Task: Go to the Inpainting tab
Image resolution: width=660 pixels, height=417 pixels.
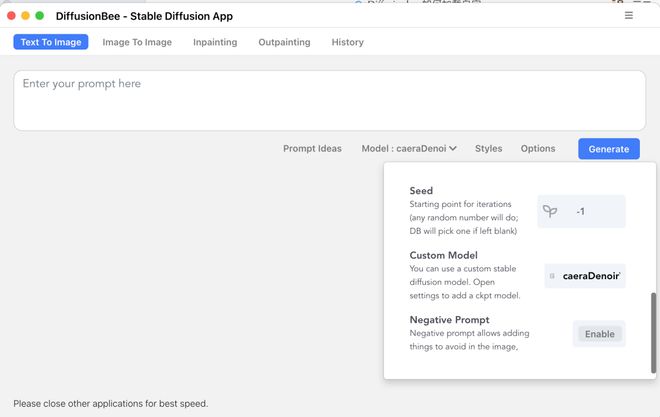Action: [215, 42]
